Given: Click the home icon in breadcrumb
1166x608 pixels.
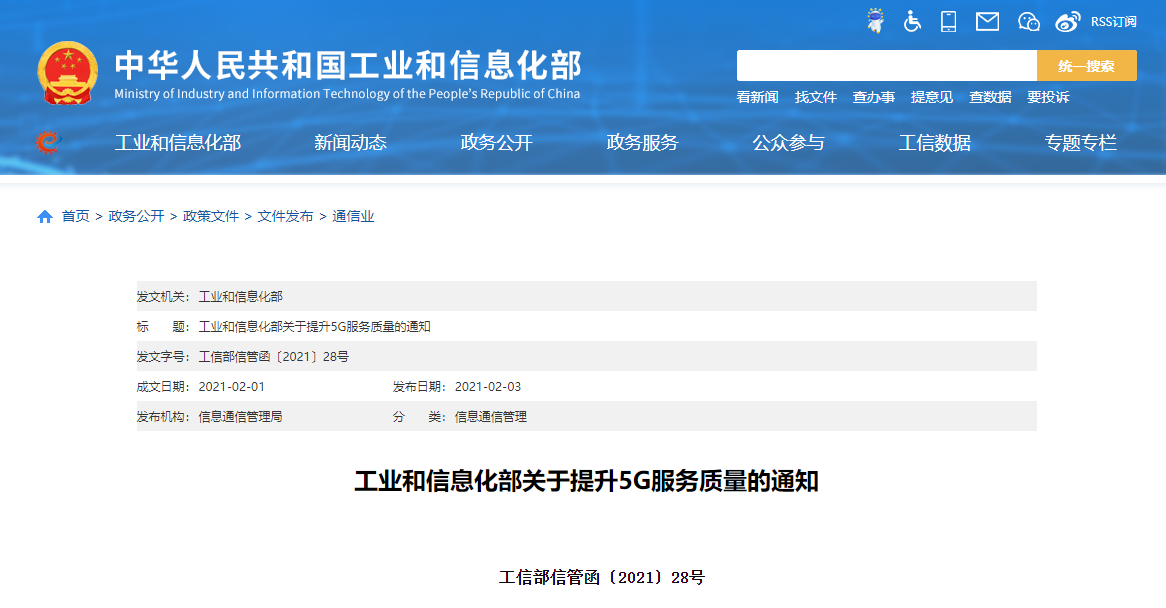Looking at the screenshot, I should click(45, 217).
